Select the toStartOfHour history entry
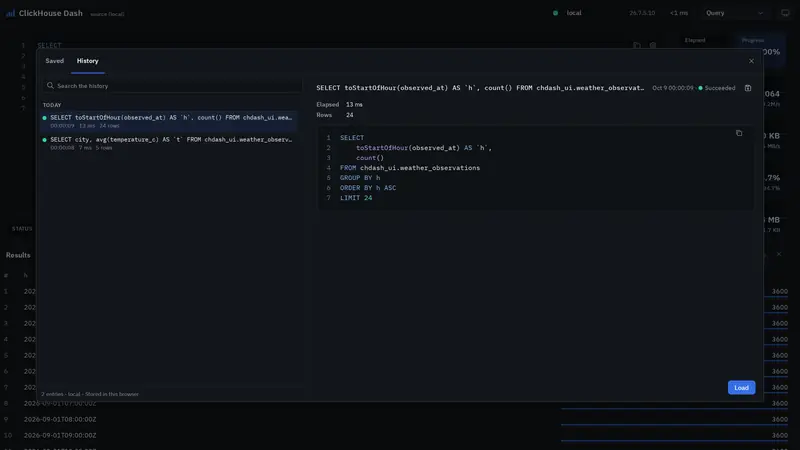 [x=169, y=121]
